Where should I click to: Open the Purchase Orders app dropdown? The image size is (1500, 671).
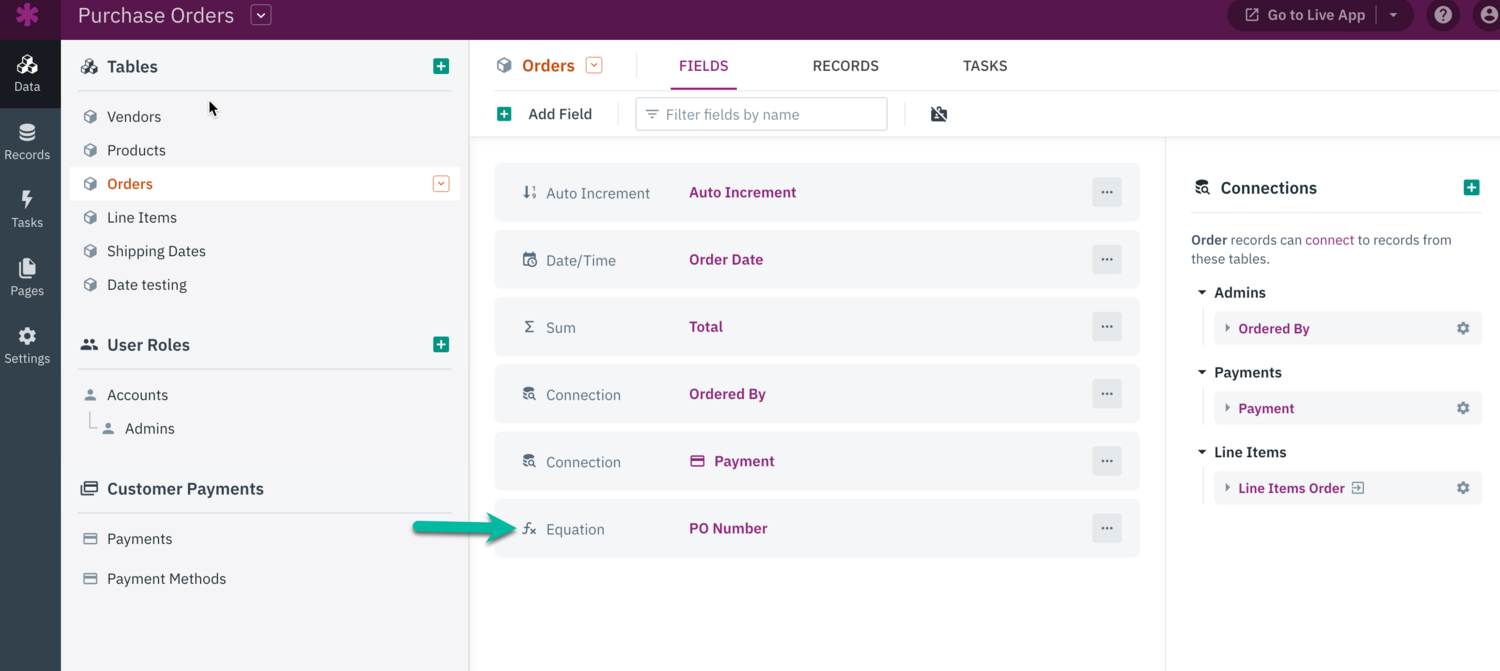coord(261,15)
